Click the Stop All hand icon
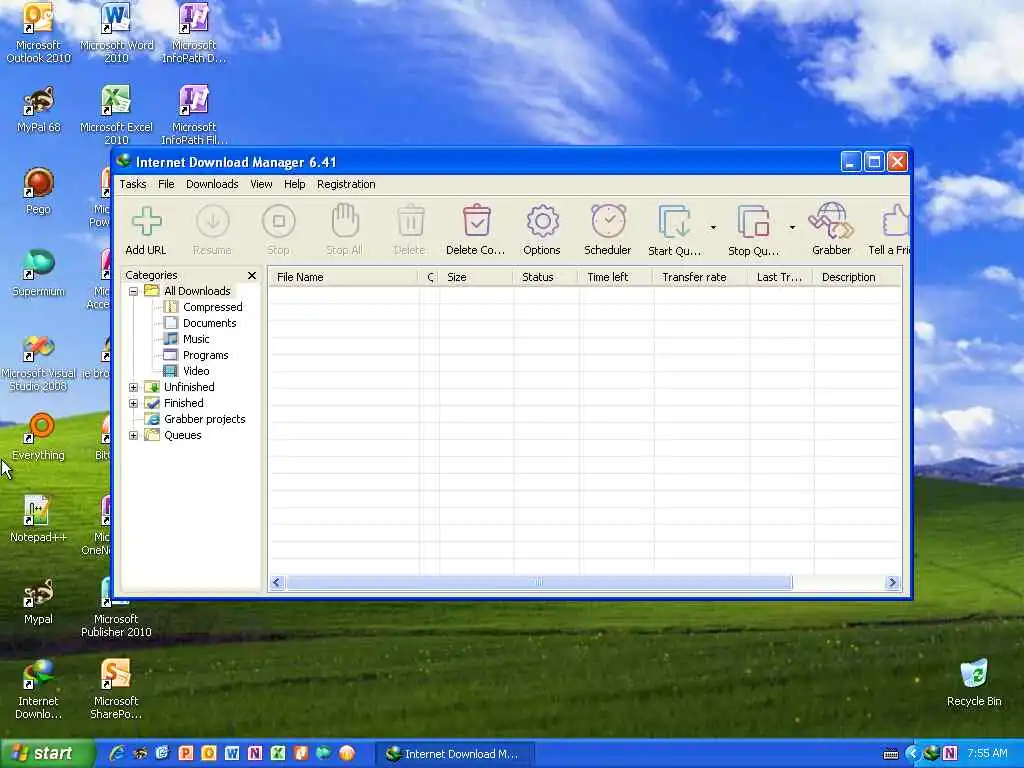Screen dimensions: 1024x768 (x=344, y=220)
